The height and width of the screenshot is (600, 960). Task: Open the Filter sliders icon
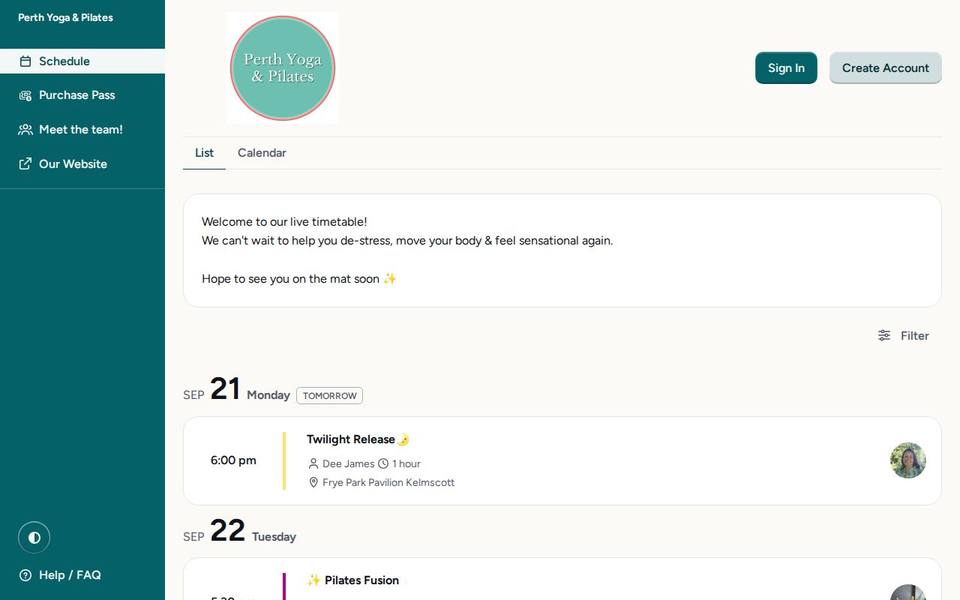(x=884, y=336)
